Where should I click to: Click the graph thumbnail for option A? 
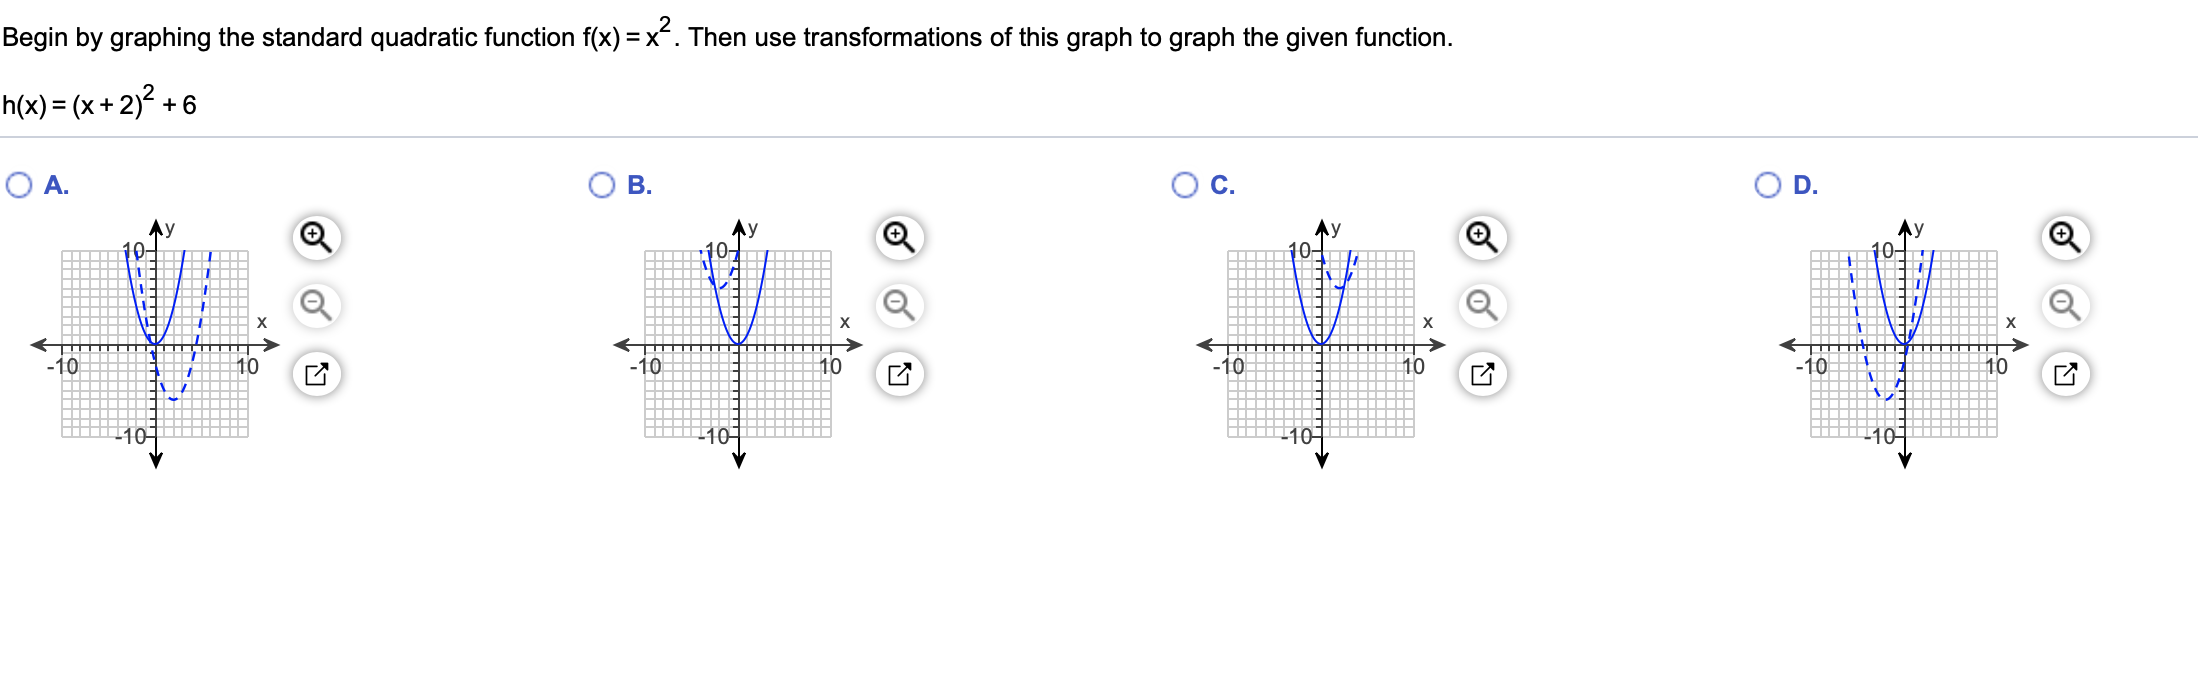(x=155, y=343)
